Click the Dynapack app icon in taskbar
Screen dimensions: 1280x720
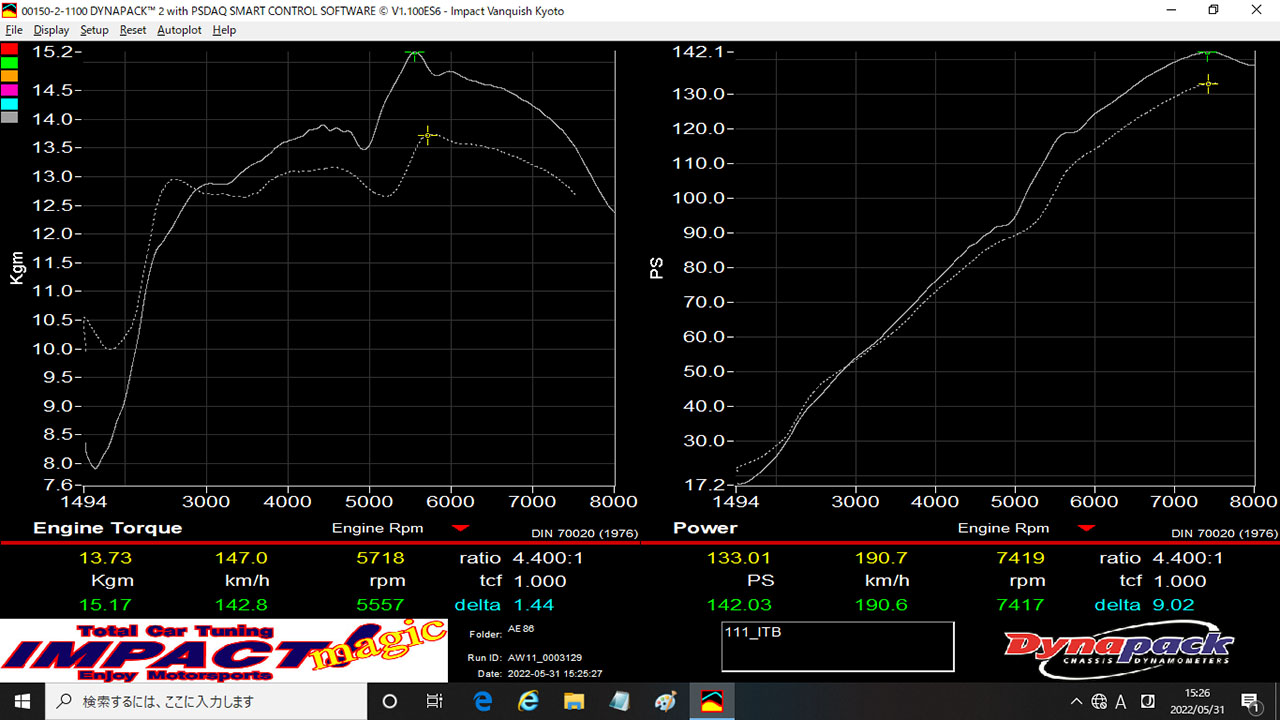click(x=712, y=701)
